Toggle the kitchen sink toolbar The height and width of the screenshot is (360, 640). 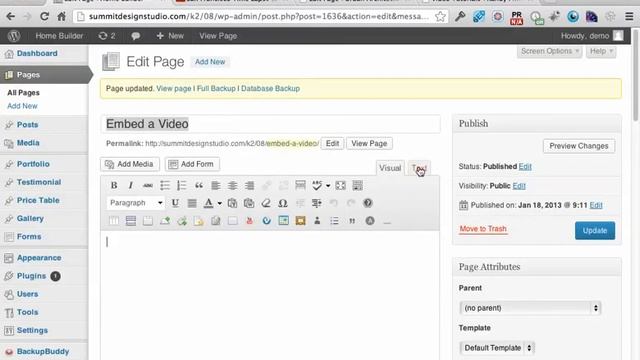(358, 185)
